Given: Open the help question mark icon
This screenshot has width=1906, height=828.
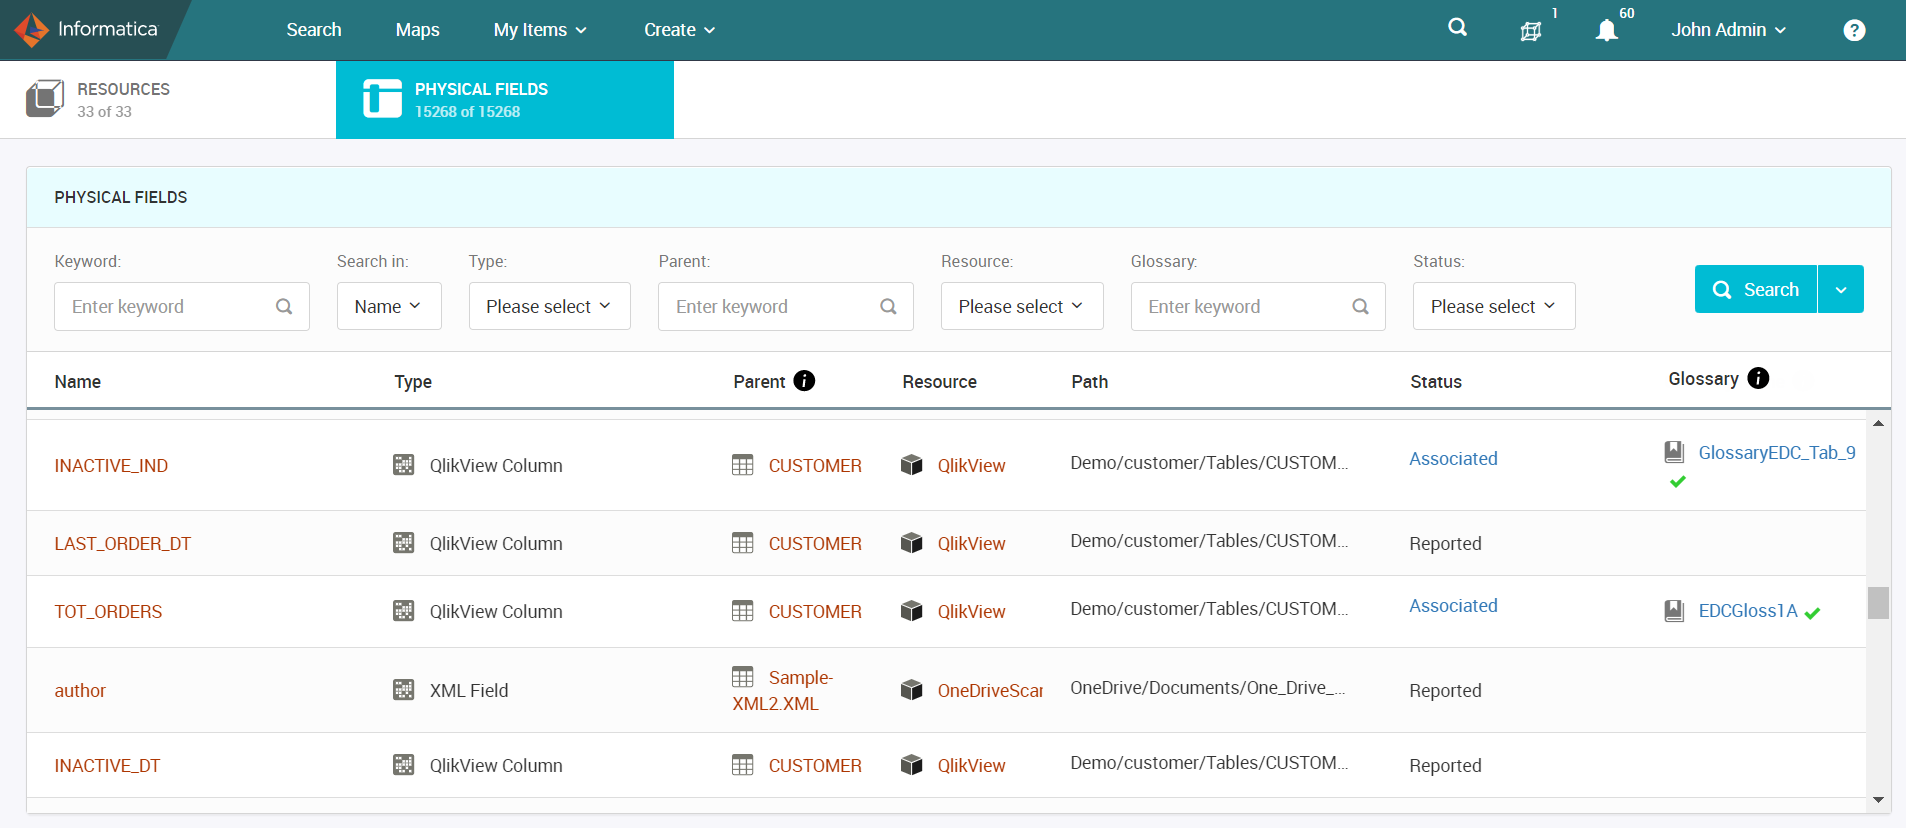Looking at the screenshot, I should click(1854, 30).
